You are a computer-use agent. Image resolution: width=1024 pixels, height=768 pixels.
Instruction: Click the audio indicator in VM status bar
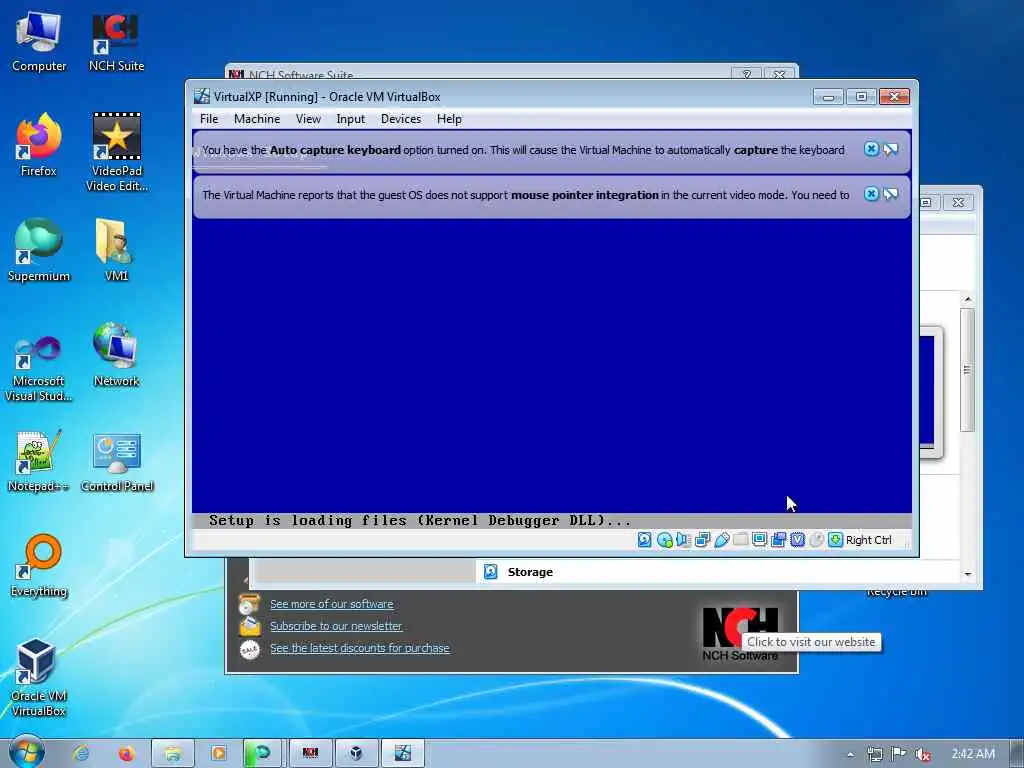coord(683,539)
